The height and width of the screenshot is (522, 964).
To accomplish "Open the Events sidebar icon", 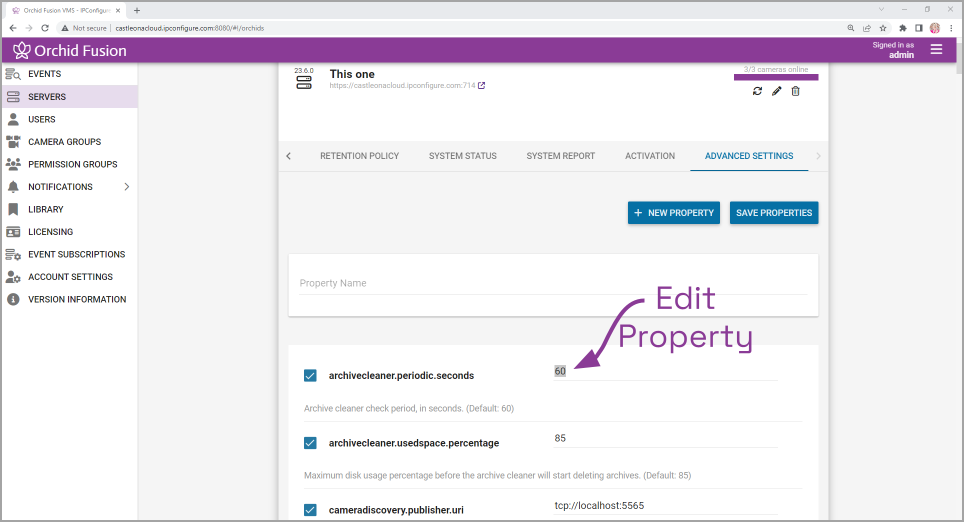I will click(x=13, y=74).
